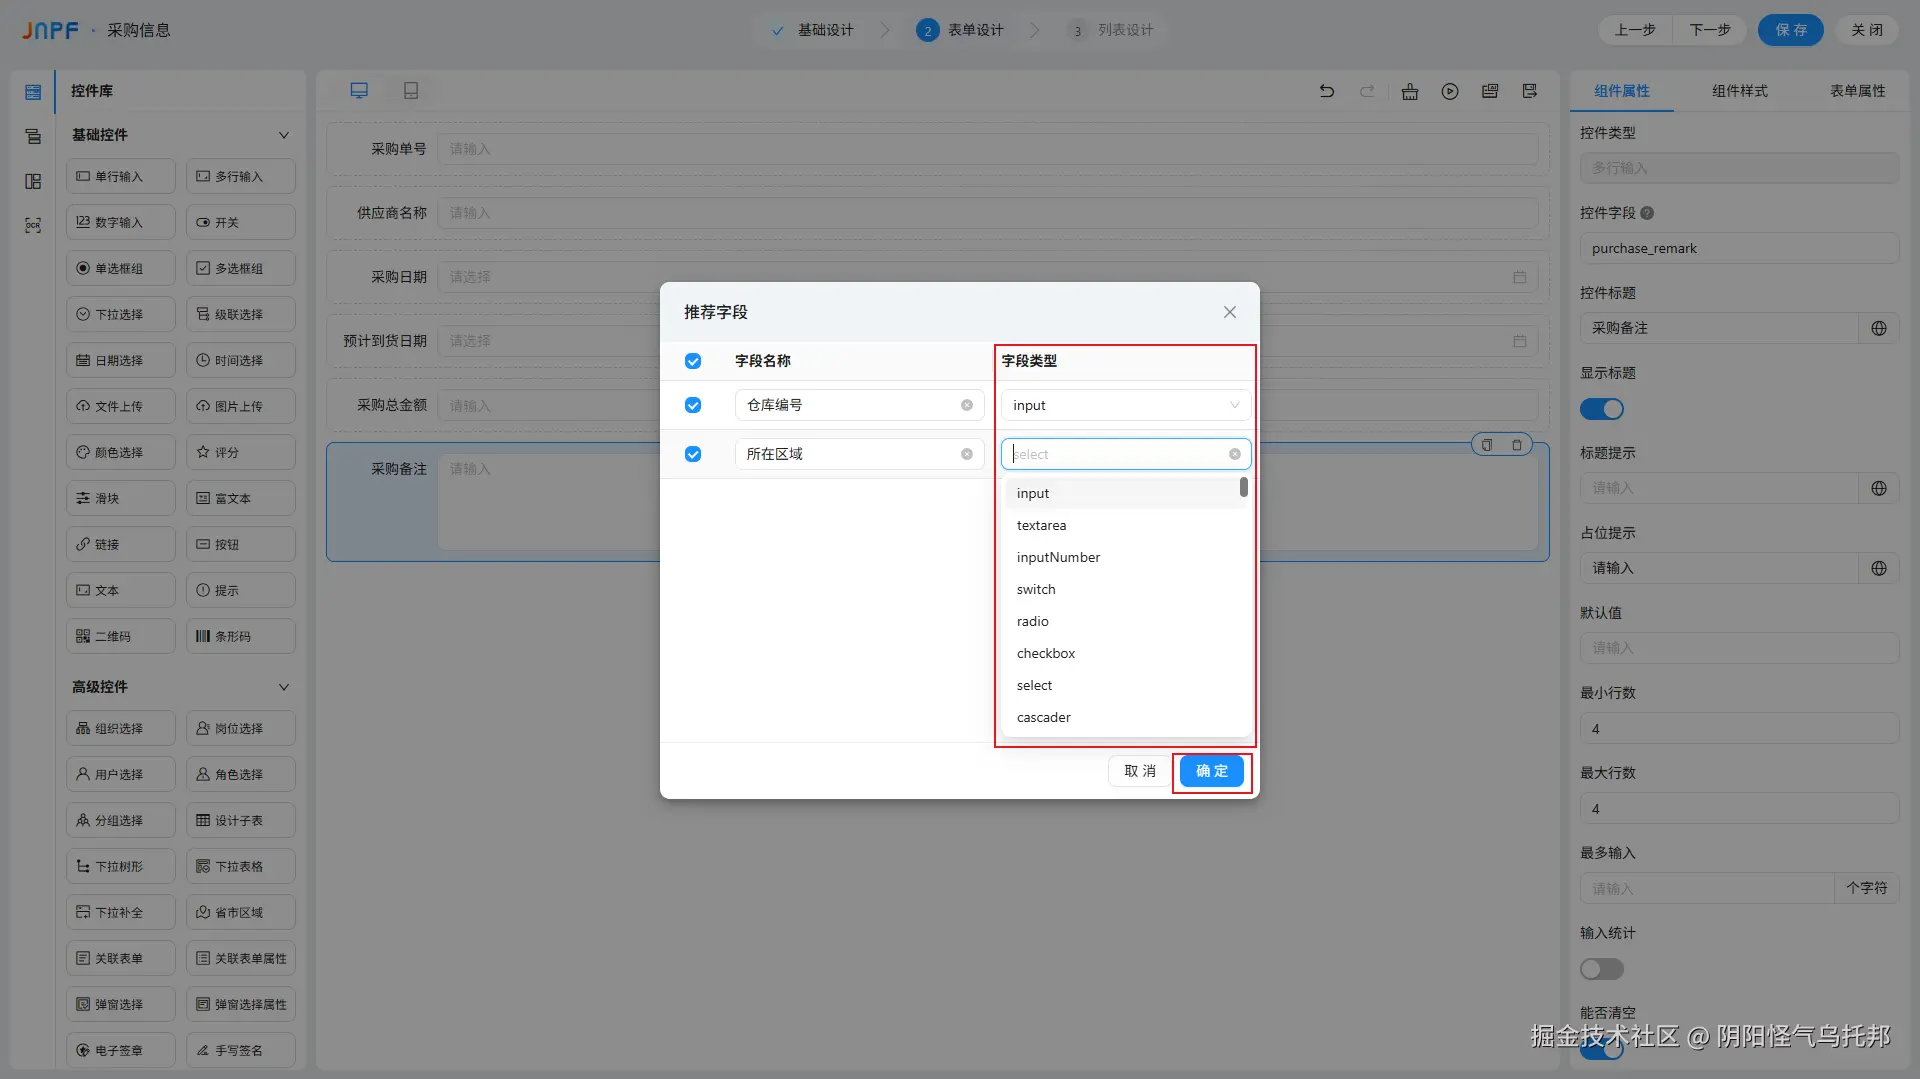
Task: Clear the 所在区域 field name
Action: [x=967, y=454]
